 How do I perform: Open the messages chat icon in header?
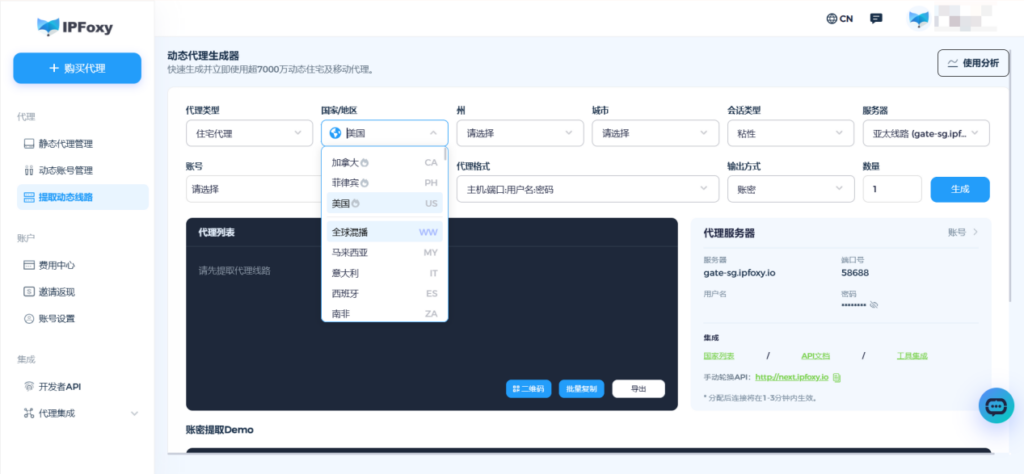point(876,18)
